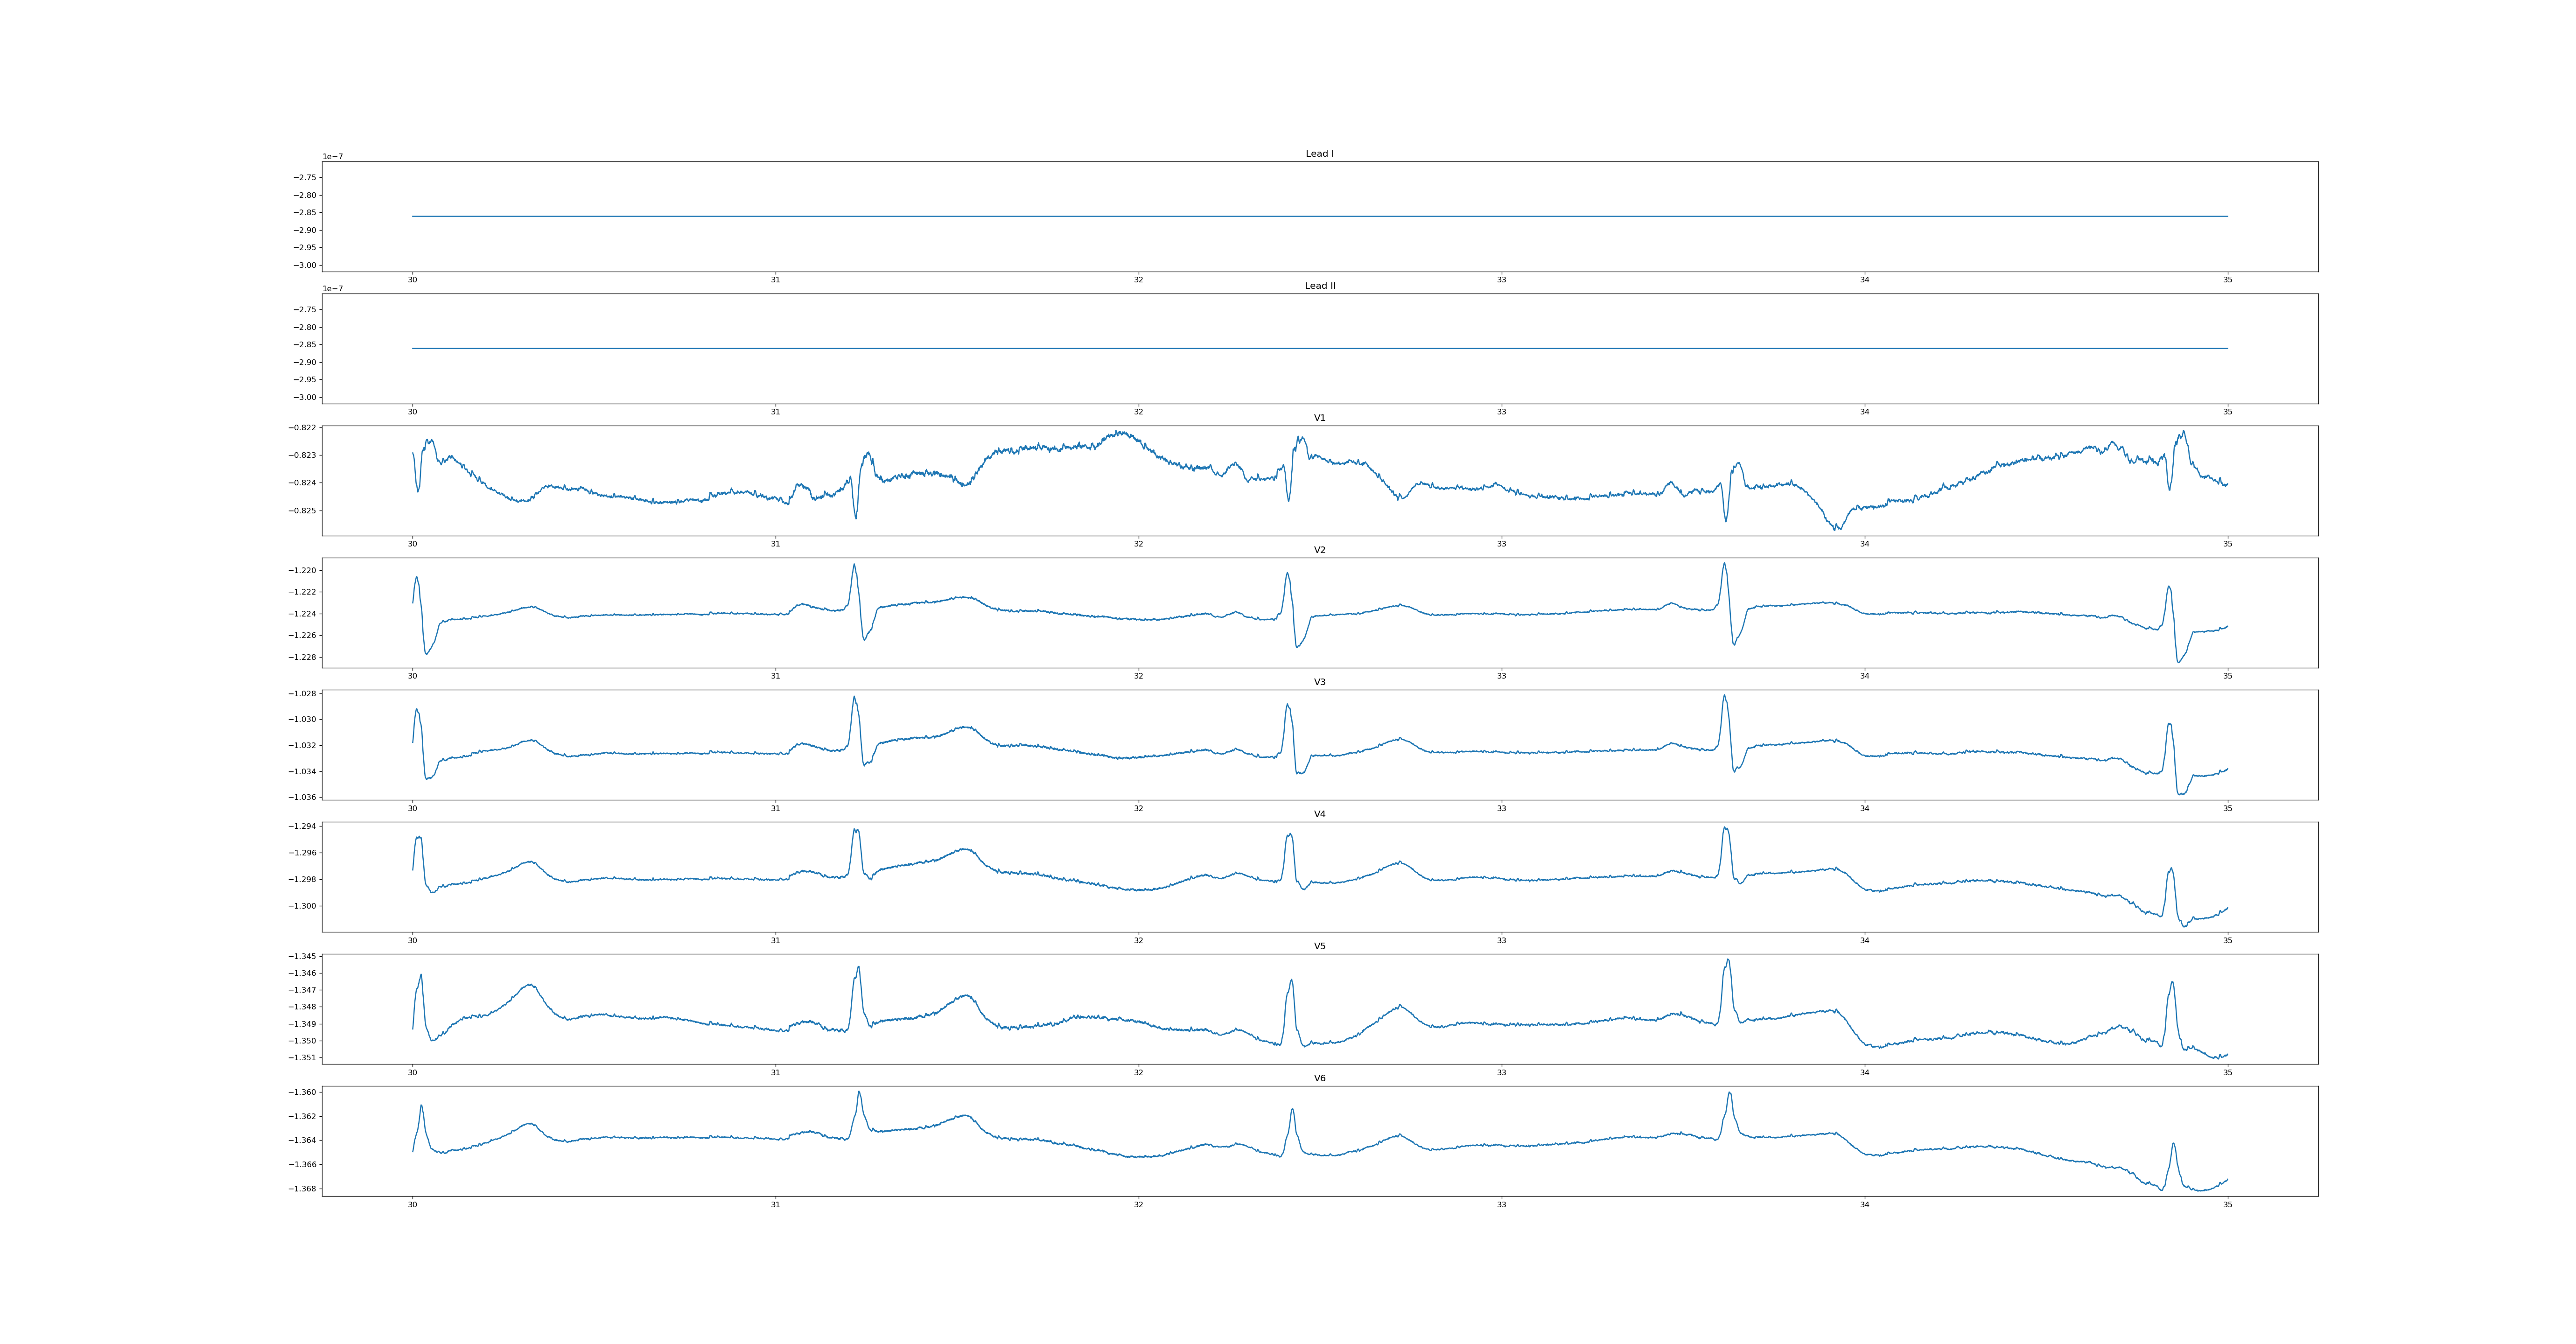Click the −1.036 y-axis label on V3
Screen dimensions: 2576x1344
302,798
